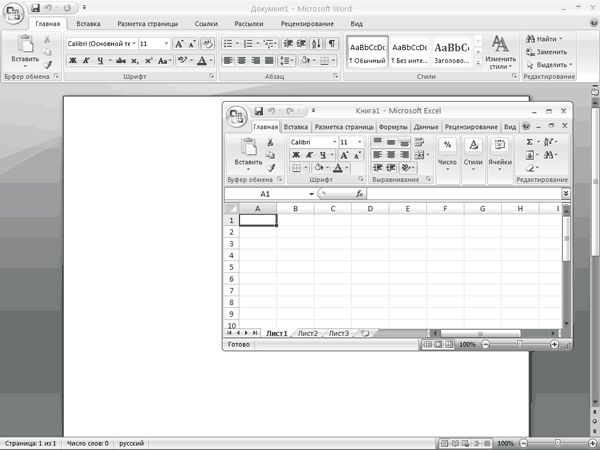This screenshot has height=450, width=600.
Task: Click Найти in Word editing group
Action: coord(544,39)
